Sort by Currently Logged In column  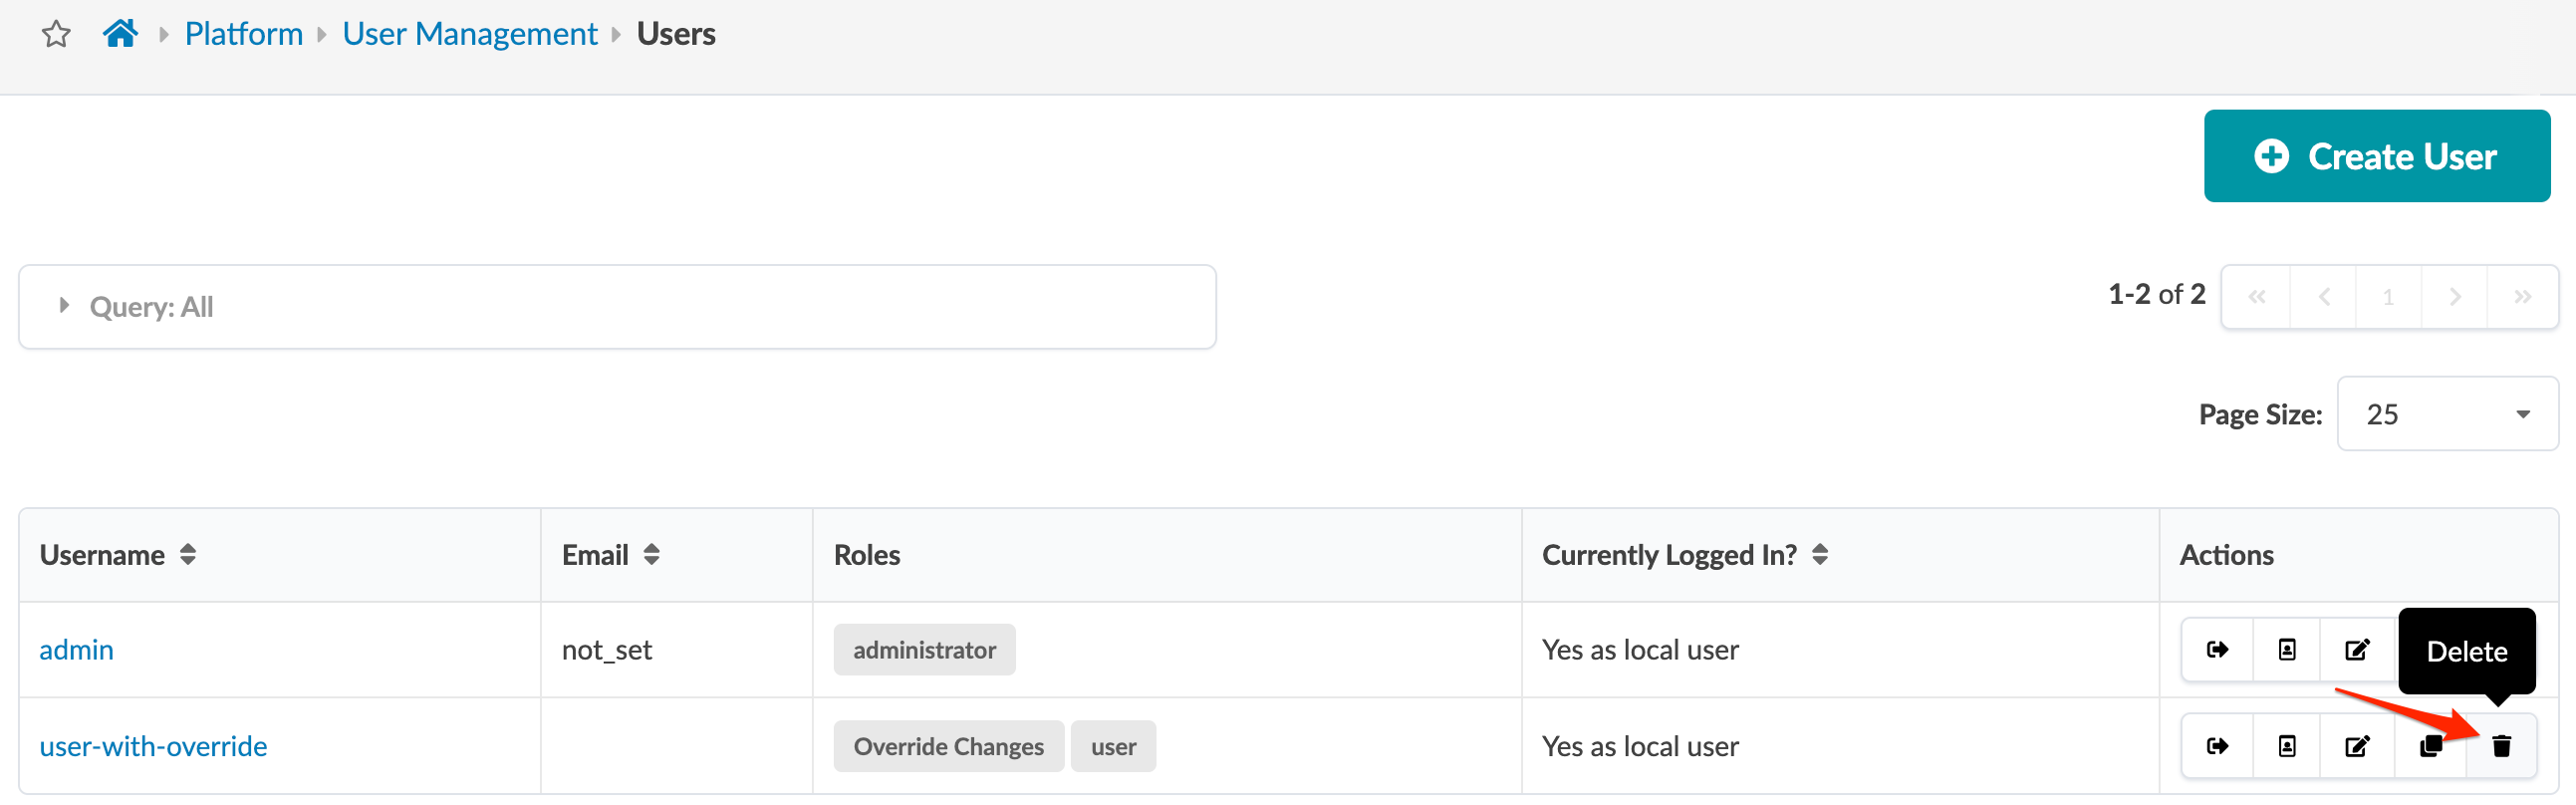(1820, 555)
